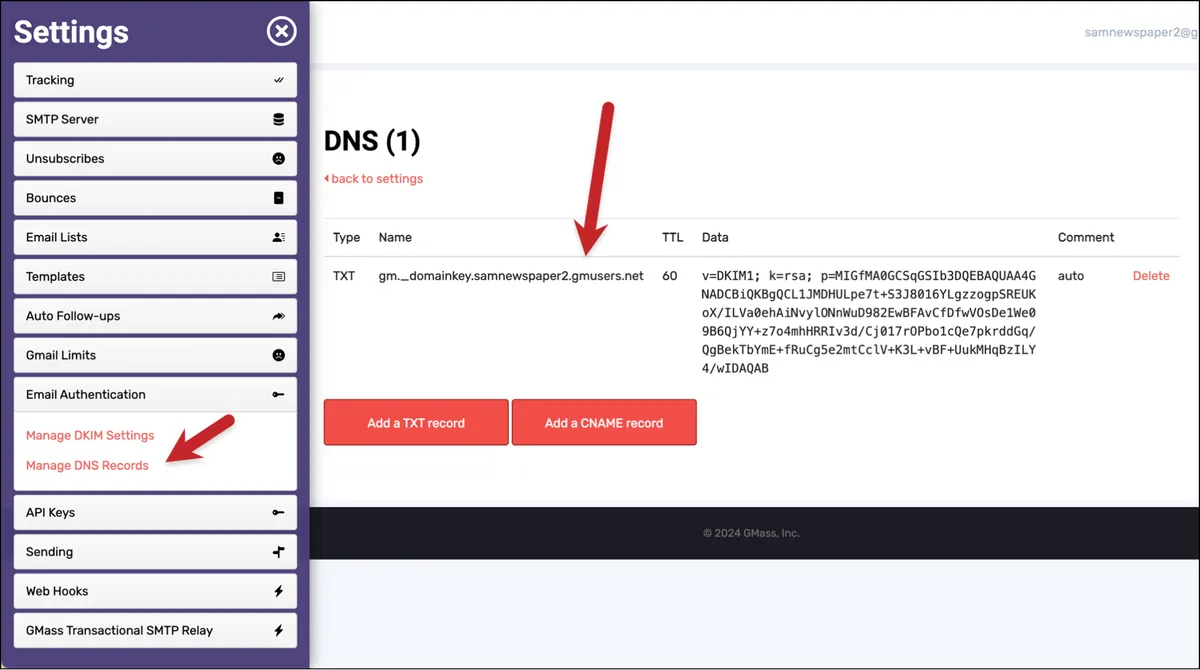
Task: Expand the Web Hooks section
Action: click(x=155, y=591)
